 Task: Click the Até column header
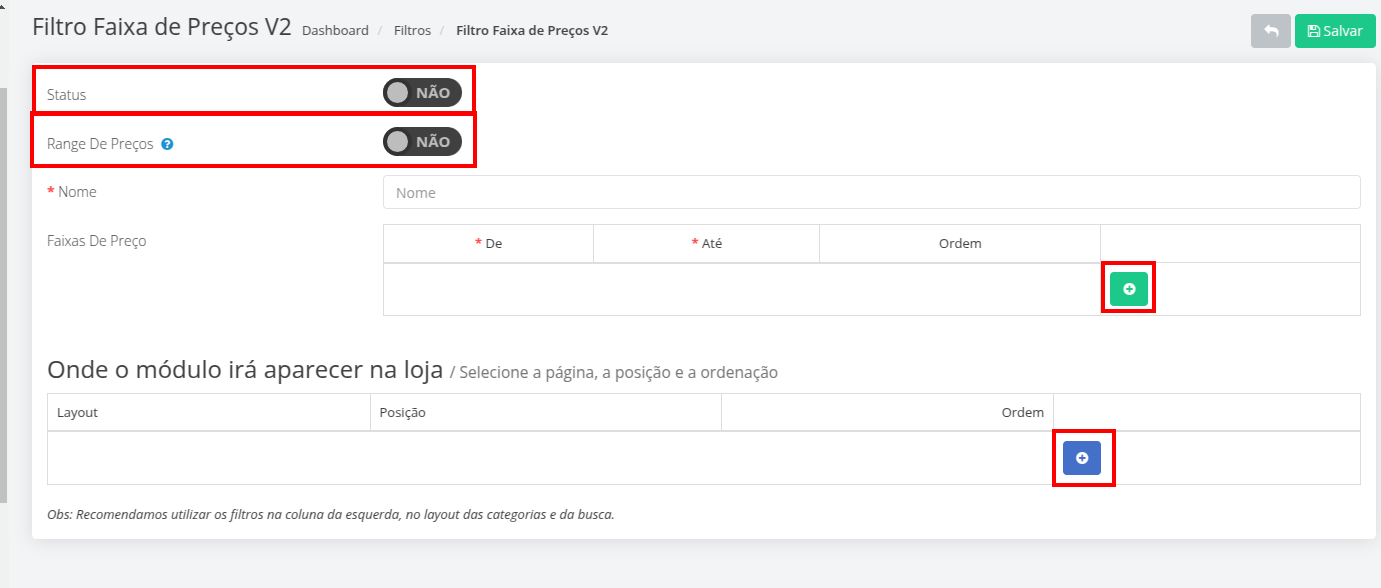point(706,244)
